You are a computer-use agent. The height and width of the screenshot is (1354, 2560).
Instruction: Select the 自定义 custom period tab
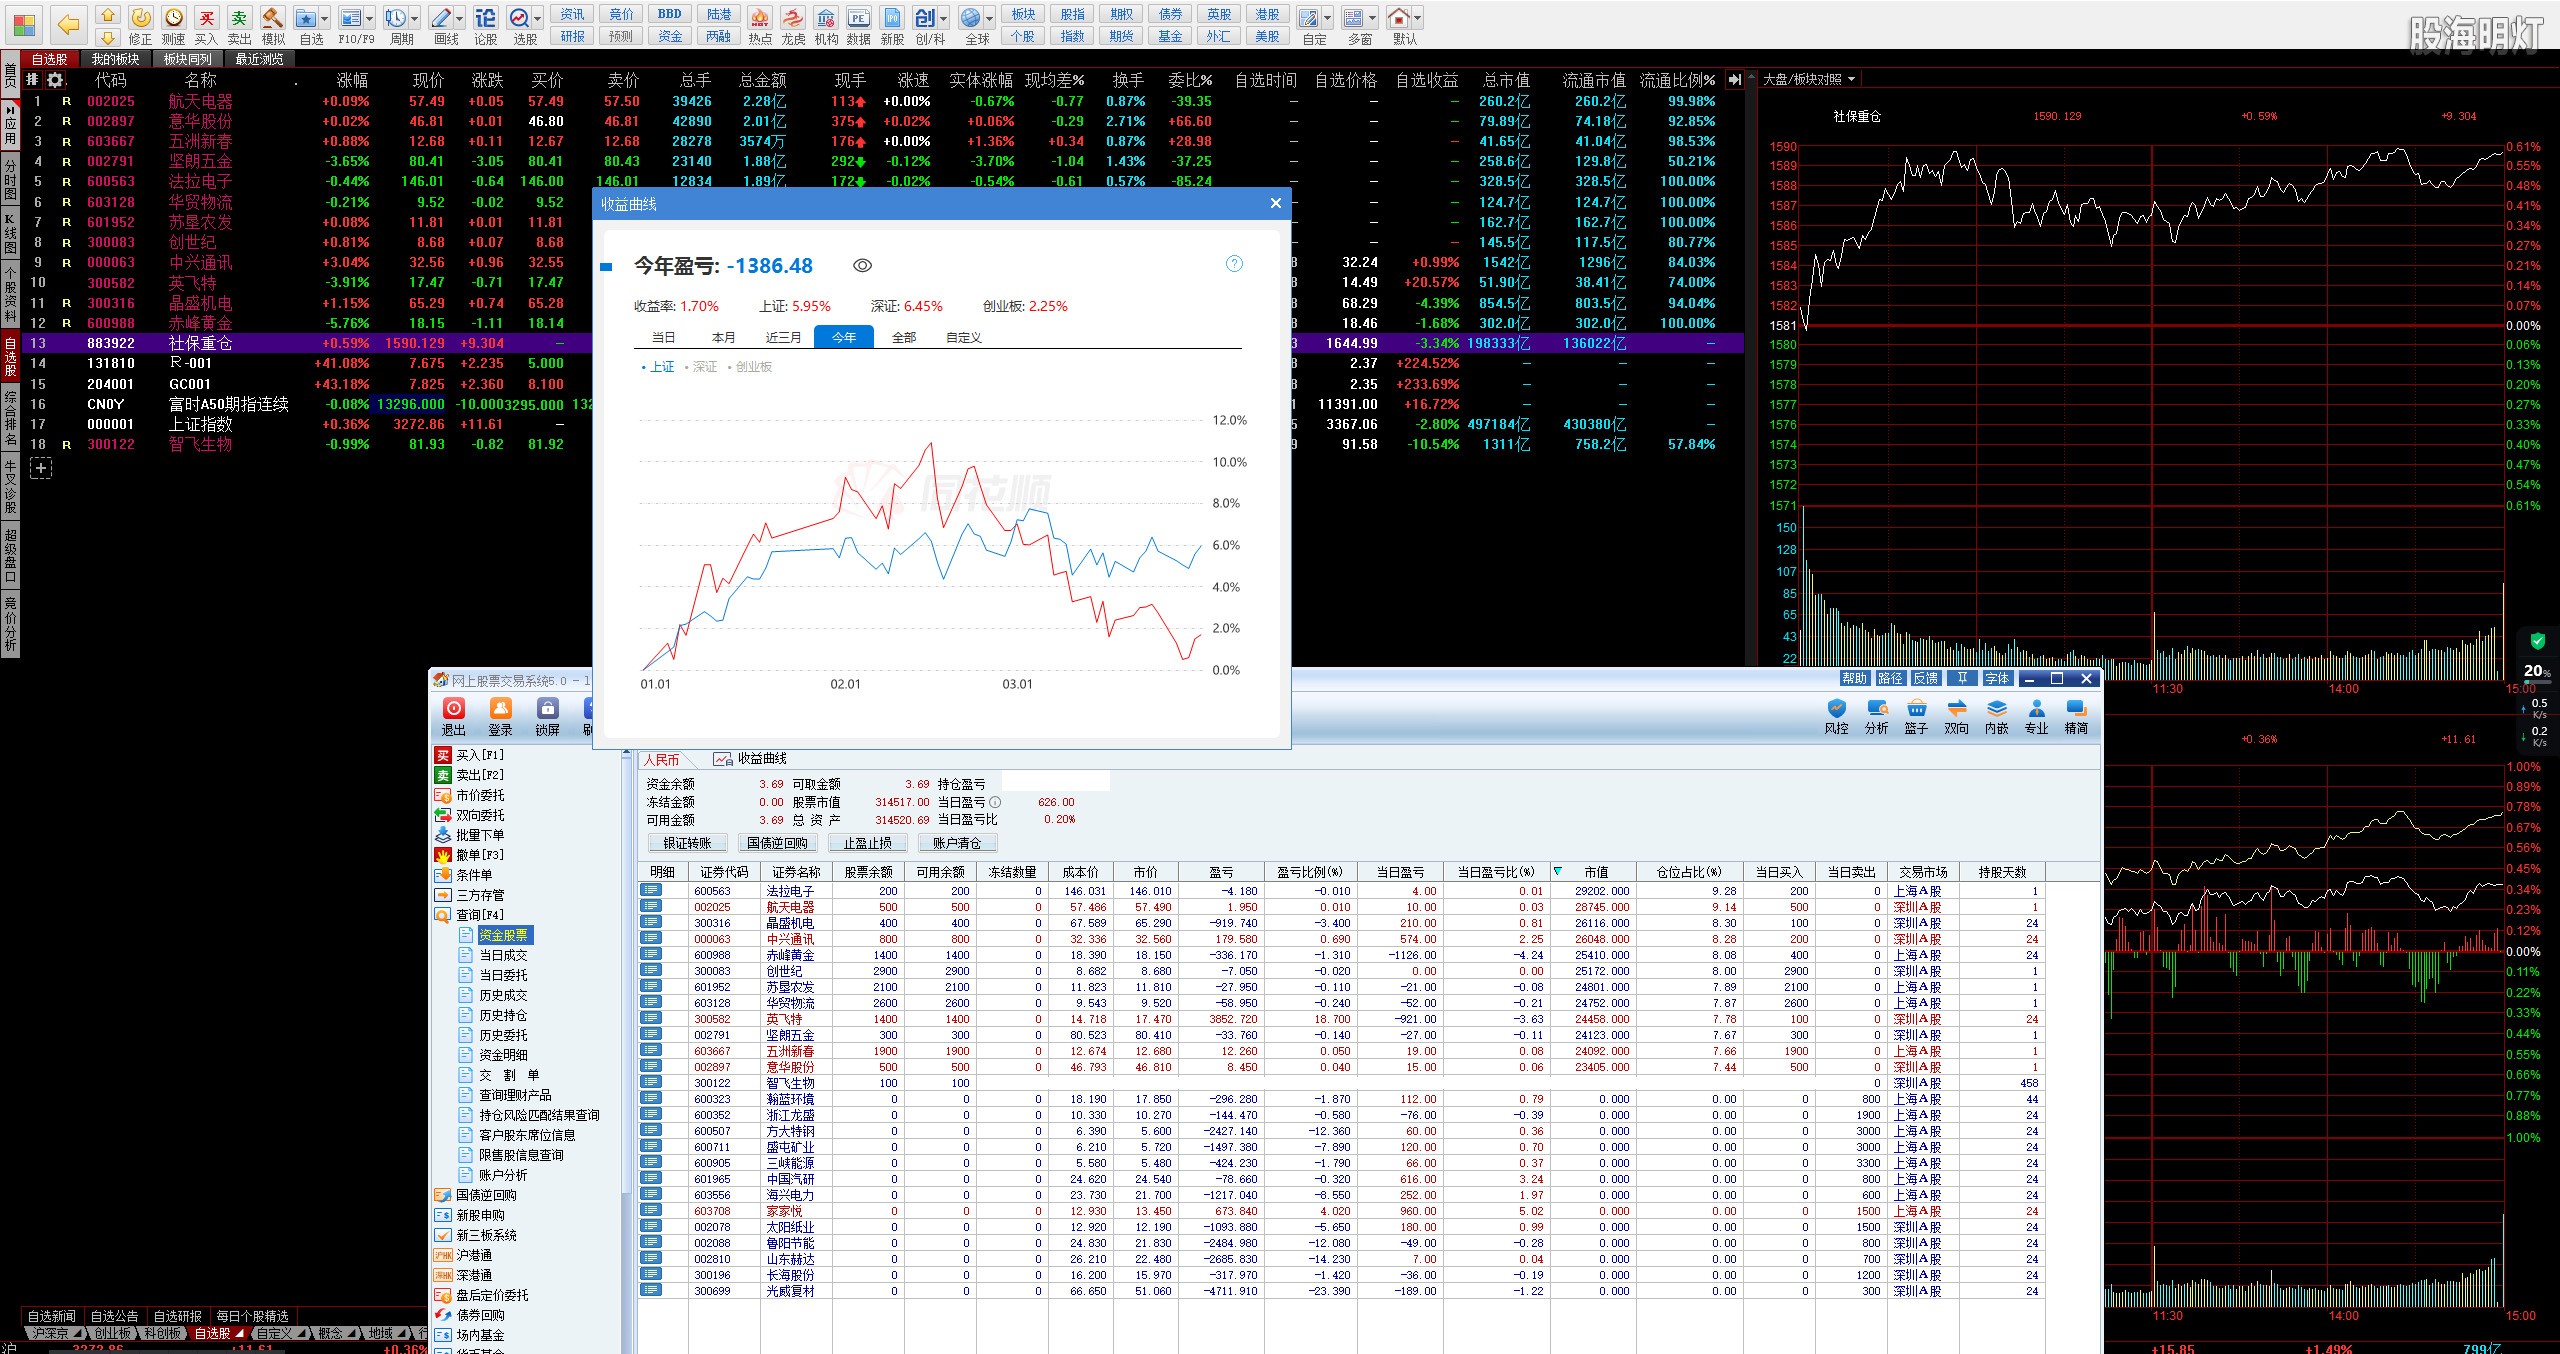click(964, 337)
